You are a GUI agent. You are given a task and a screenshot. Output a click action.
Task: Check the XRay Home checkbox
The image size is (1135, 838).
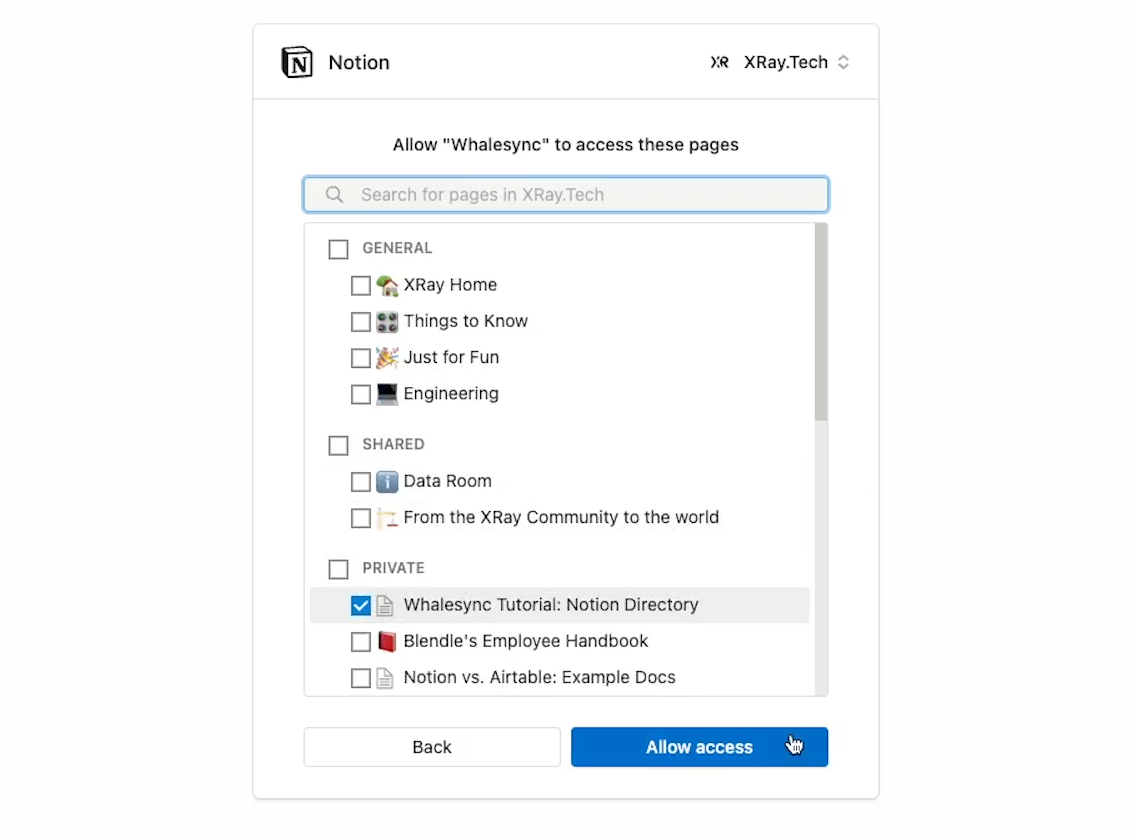pos(360,285)
